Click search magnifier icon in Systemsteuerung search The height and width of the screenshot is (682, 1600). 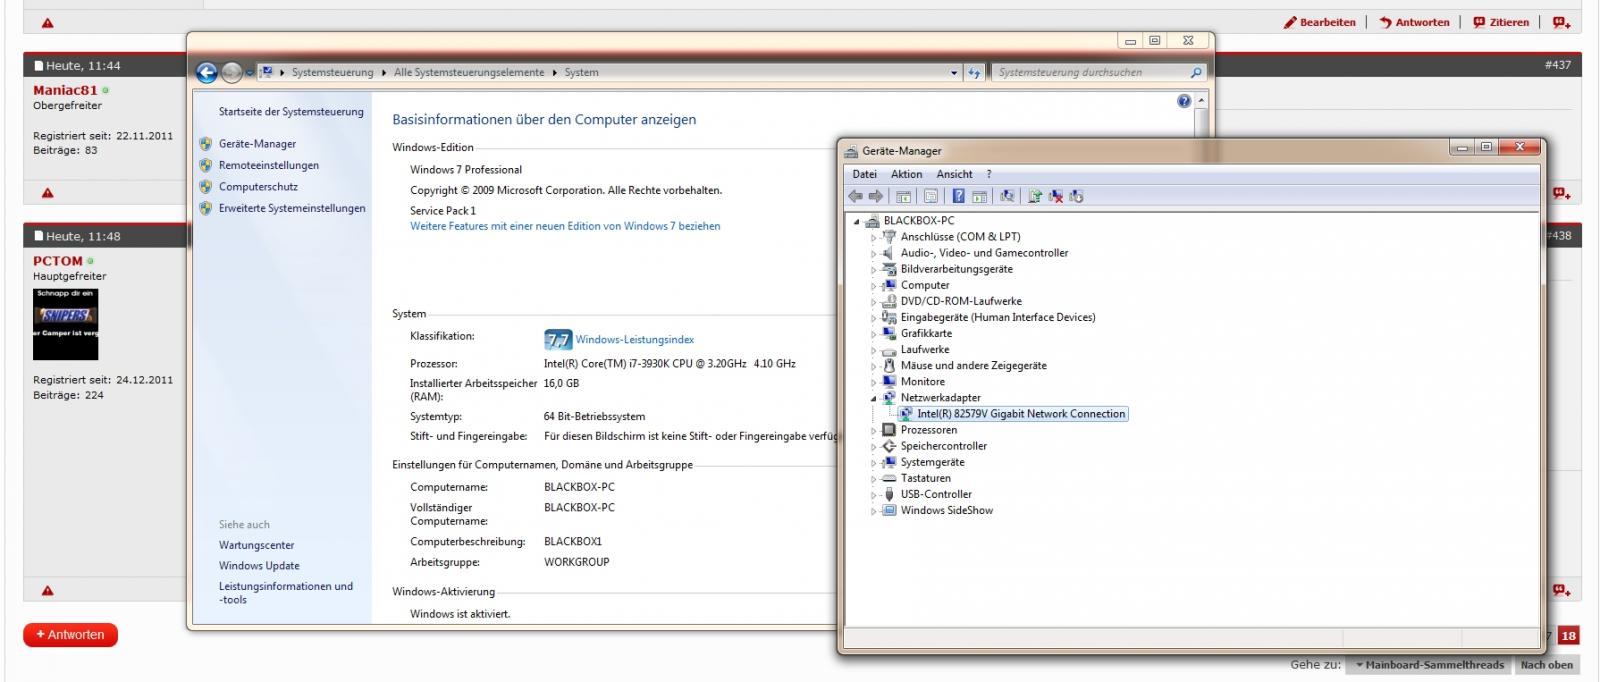point(1196,72)
